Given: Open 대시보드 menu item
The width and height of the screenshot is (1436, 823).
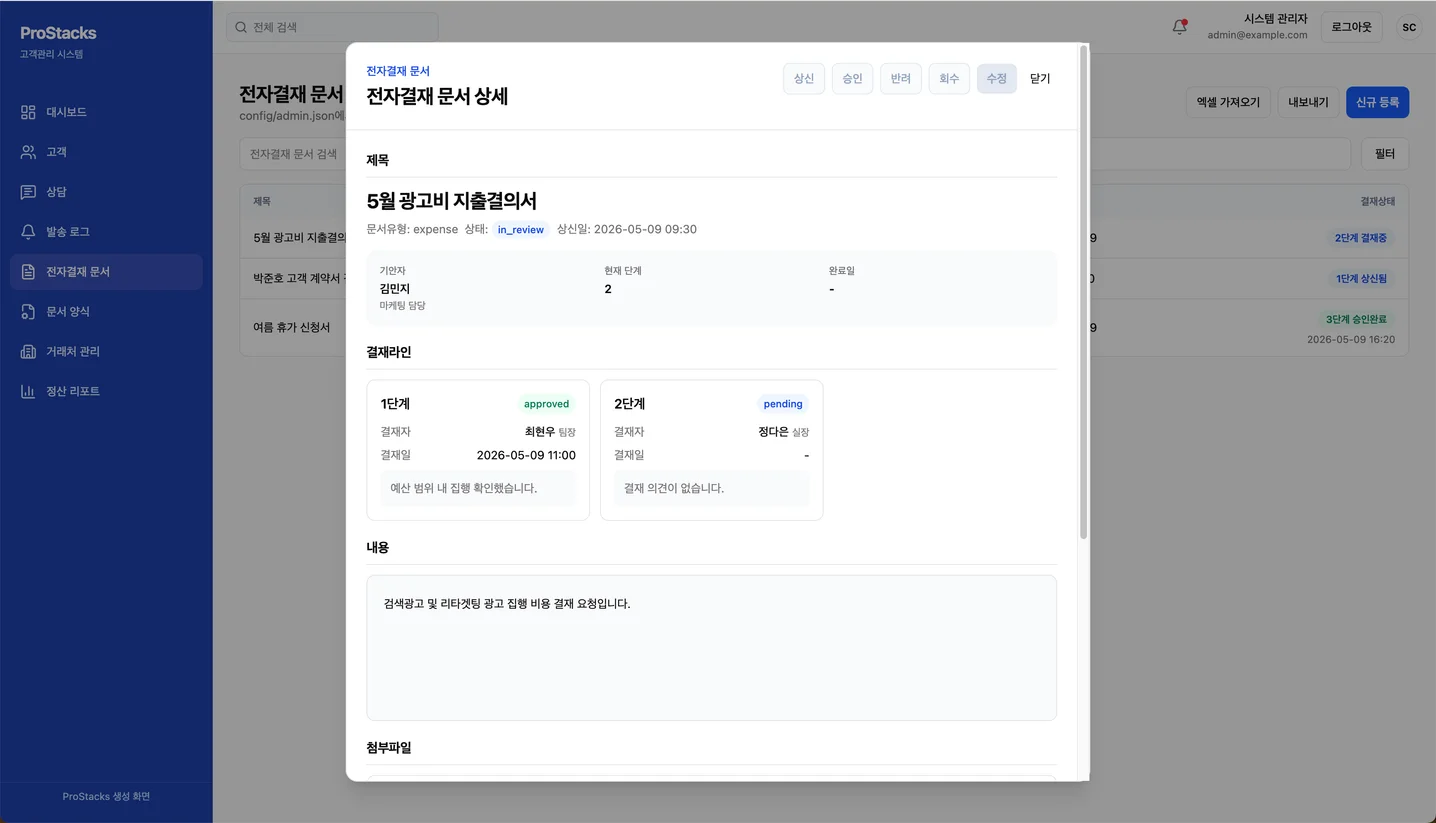Looking at the screenshot, I should (x=106, y=112).
